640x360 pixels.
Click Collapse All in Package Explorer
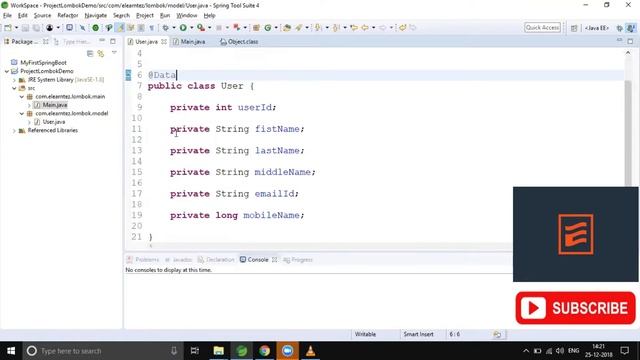[90, 53]
